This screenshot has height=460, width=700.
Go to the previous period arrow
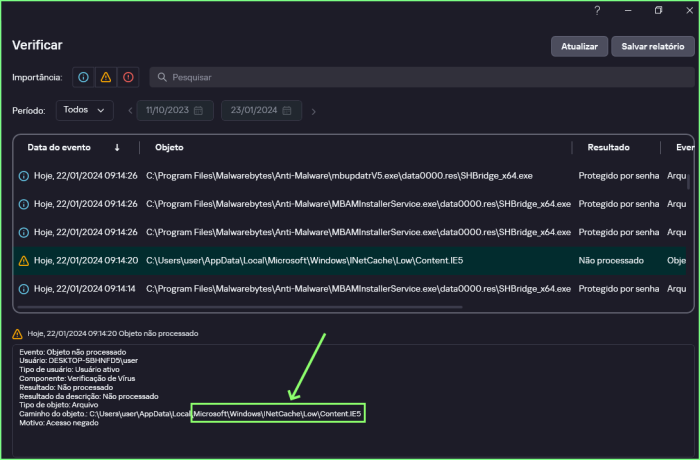tap(128, 111)
